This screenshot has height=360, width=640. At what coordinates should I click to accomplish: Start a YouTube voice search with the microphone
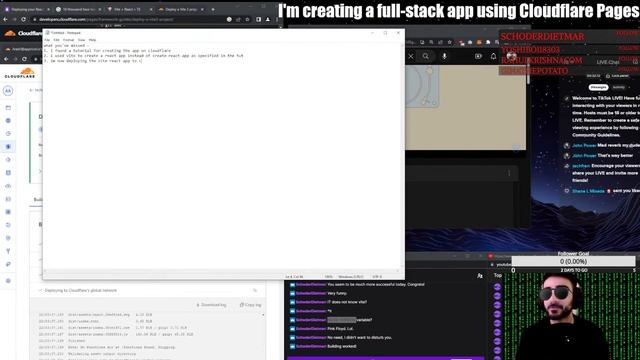444,56
